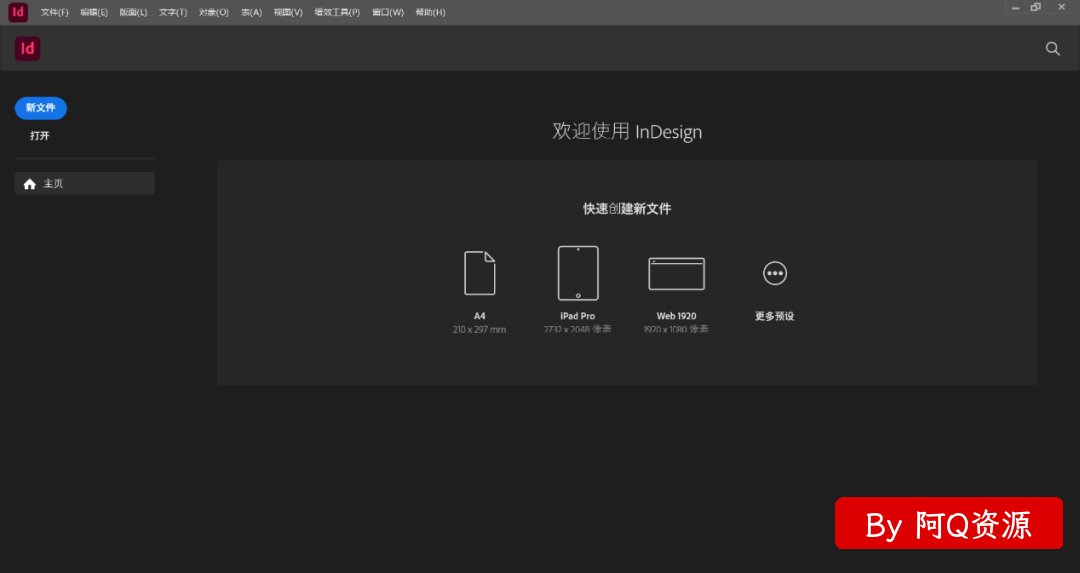The height and width of the screenshot is (573, 1080).
Task: Minimize the InDesign window
Action: pyautogui.click(x=1015, y=8)
